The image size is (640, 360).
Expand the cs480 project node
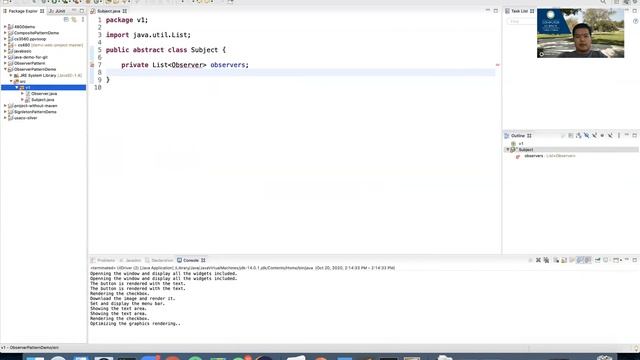5,45
